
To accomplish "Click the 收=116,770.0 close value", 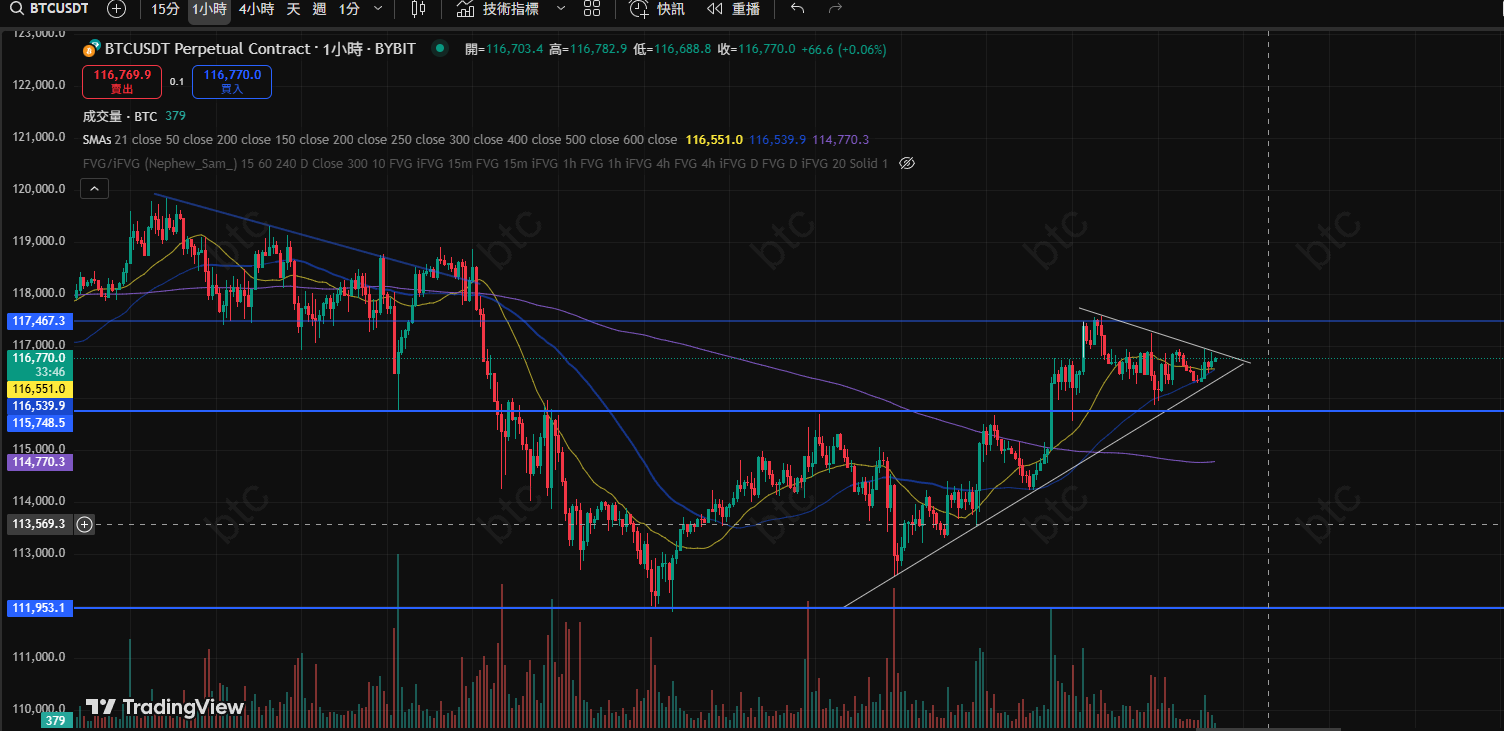I will pyautogui.click(x=756, y=49).
